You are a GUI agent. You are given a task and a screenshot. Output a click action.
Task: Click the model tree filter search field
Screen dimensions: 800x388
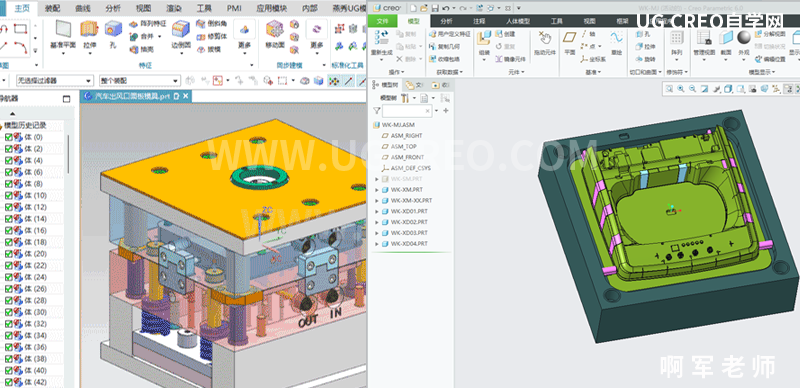tap(407, 110)
